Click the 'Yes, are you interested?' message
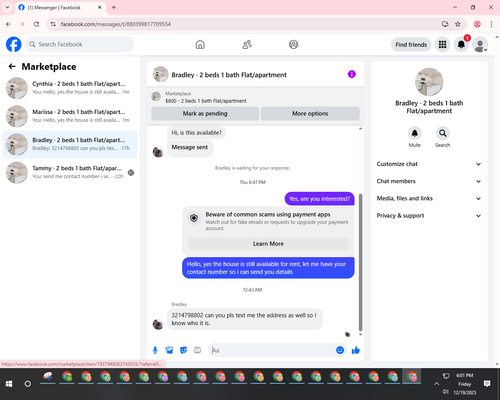The image size is (500, 400). pyautogui.click(x=319, y=199)
